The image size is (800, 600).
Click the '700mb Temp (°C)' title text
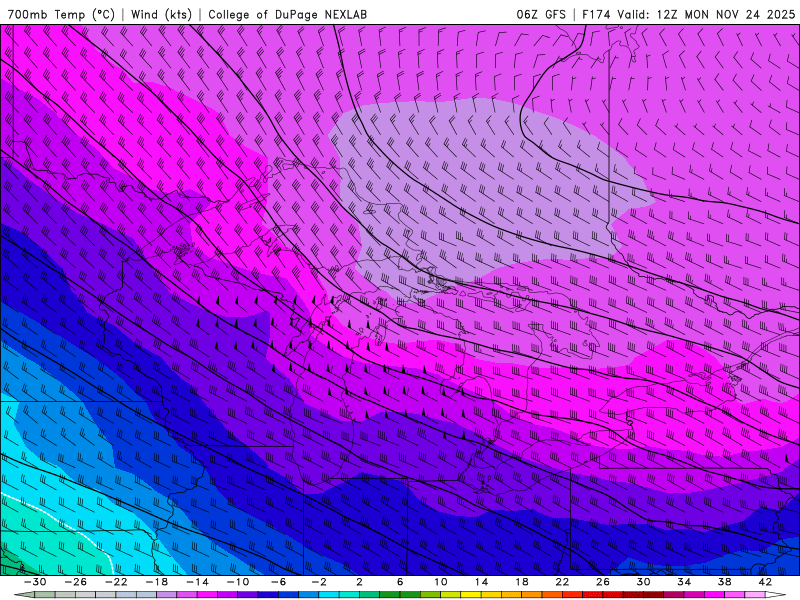(x=61, y=14)
